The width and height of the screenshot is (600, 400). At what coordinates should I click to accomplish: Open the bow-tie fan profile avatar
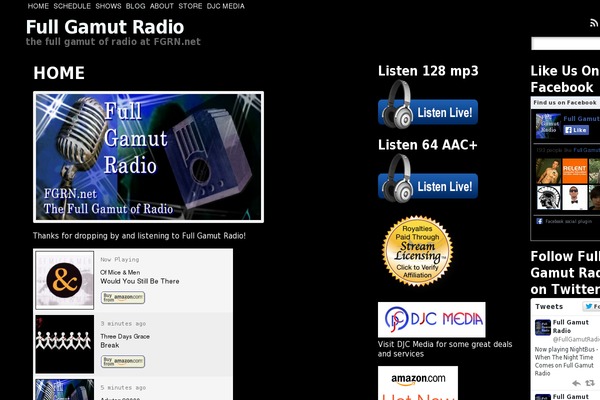point(575,198)
